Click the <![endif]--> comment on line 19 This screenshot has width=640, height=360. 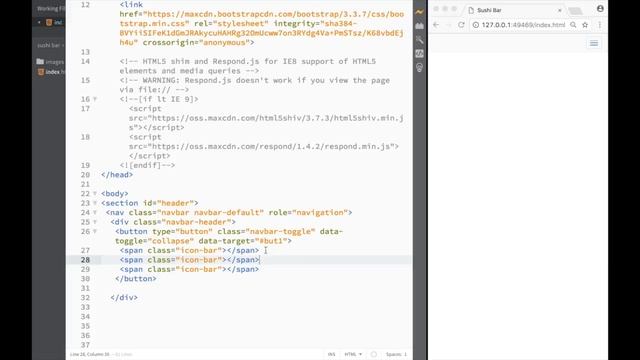[x=147, y=165]
